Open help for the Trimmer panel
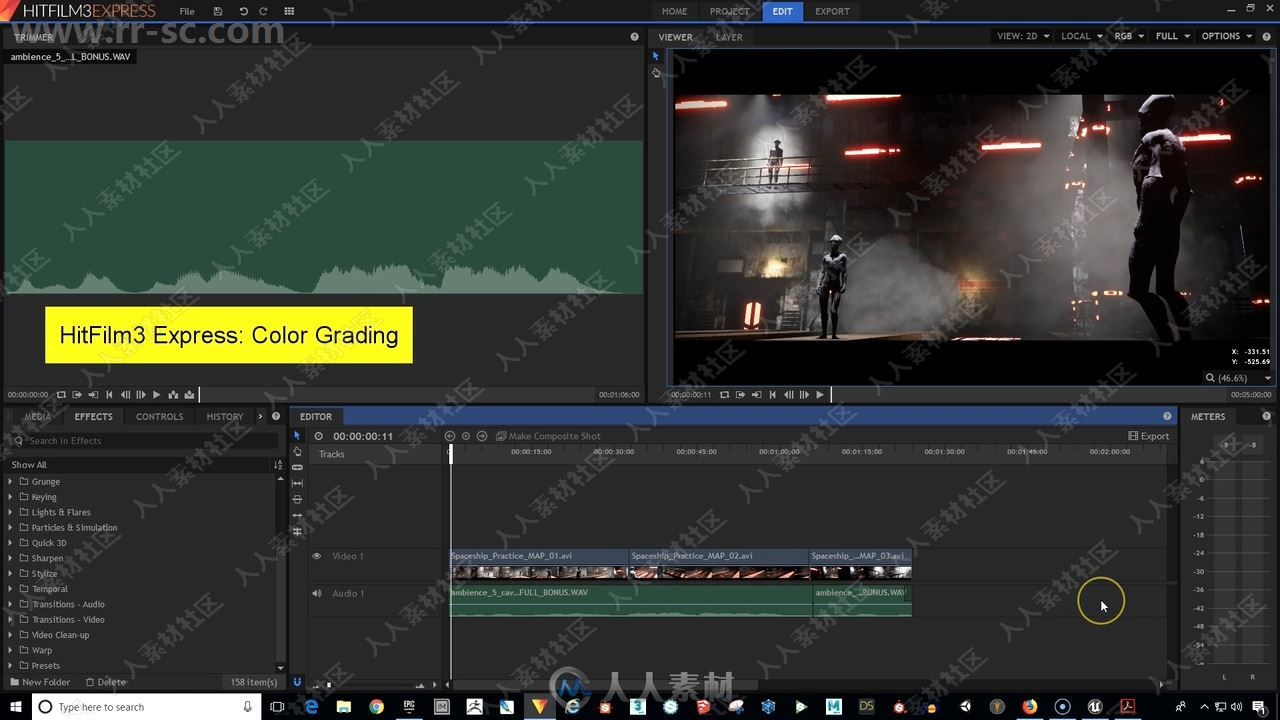This screenshot has width=1280, height=720. [634, 37]
